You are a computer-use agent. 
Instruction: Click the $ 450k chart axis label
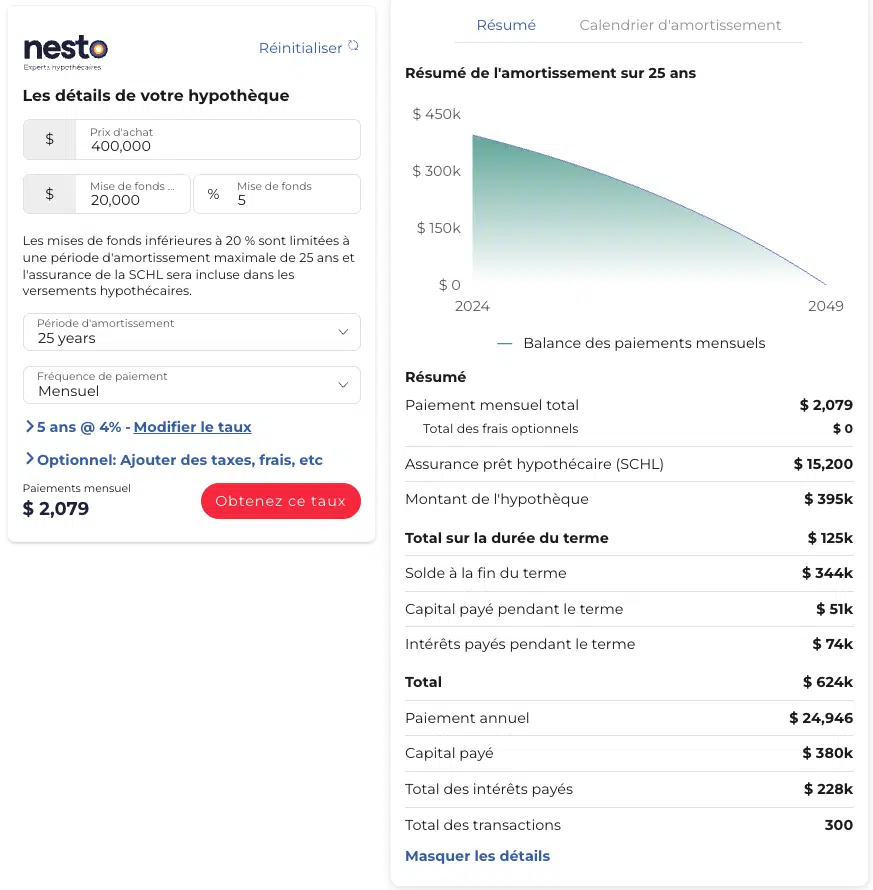pyautogui.click(x=436, y=114)
